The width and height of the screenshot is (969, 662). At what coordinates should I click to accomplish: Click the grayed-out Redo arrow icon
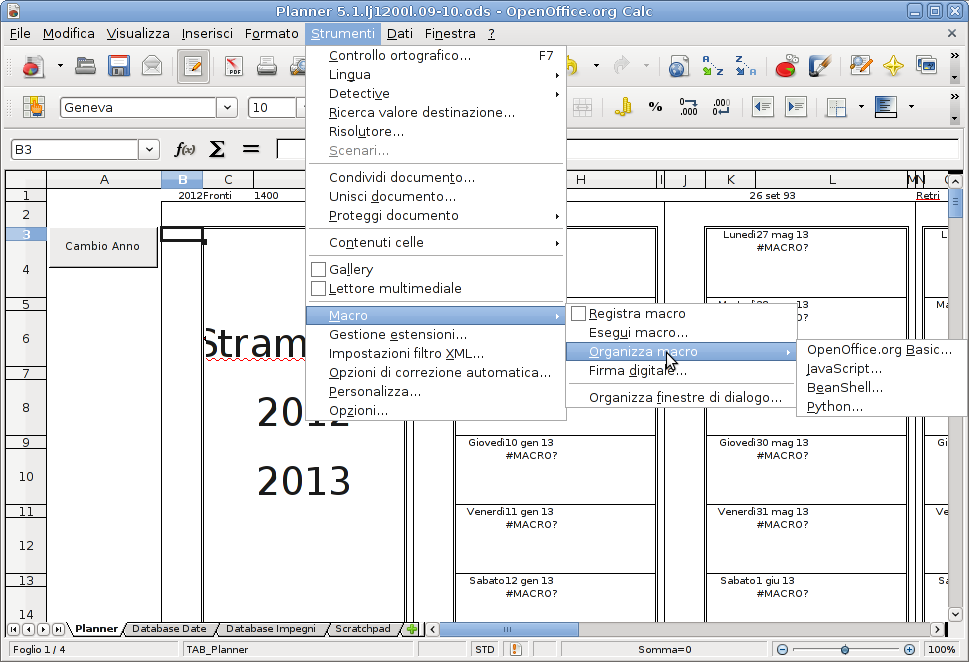(622, 66)
